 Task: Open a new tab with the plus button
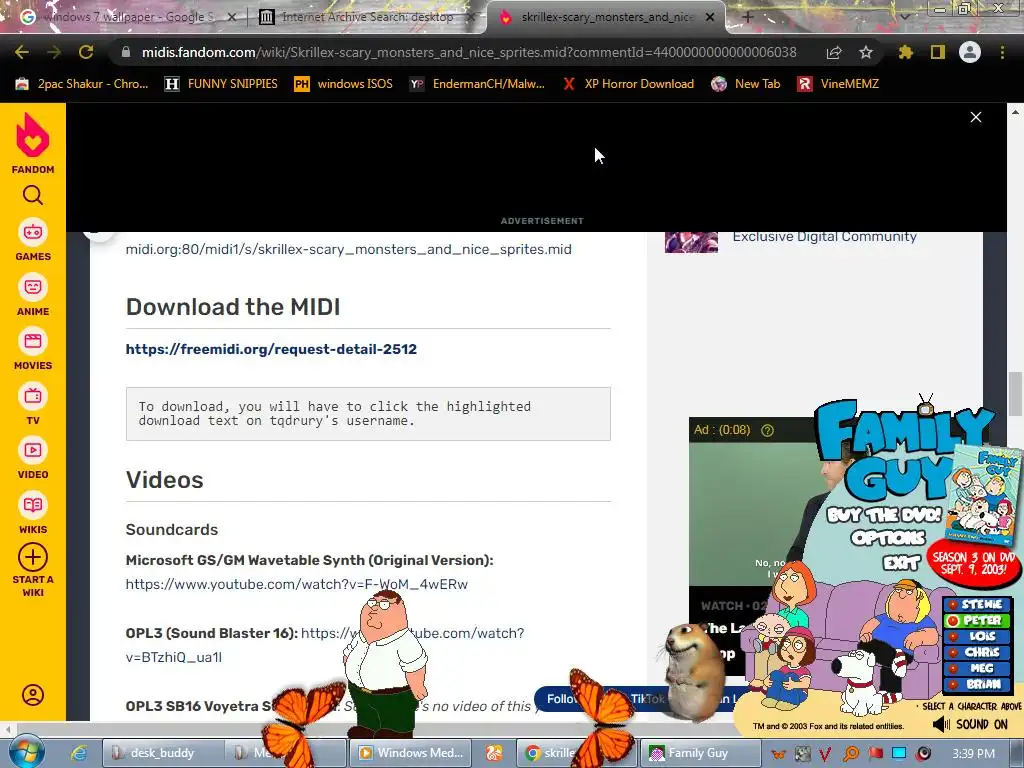pyautogui.click(x=748, y=17)
